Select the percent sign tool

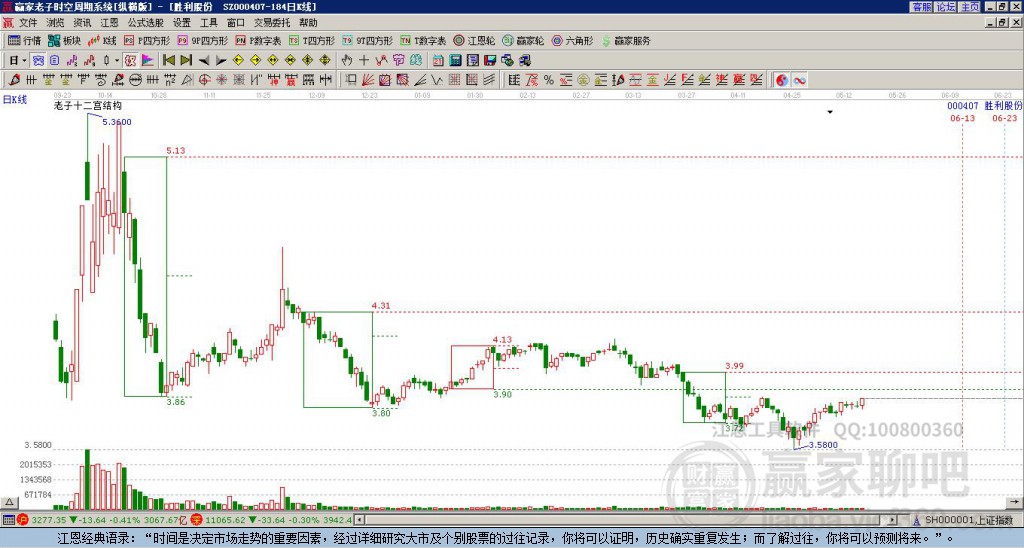coord(549,80)
